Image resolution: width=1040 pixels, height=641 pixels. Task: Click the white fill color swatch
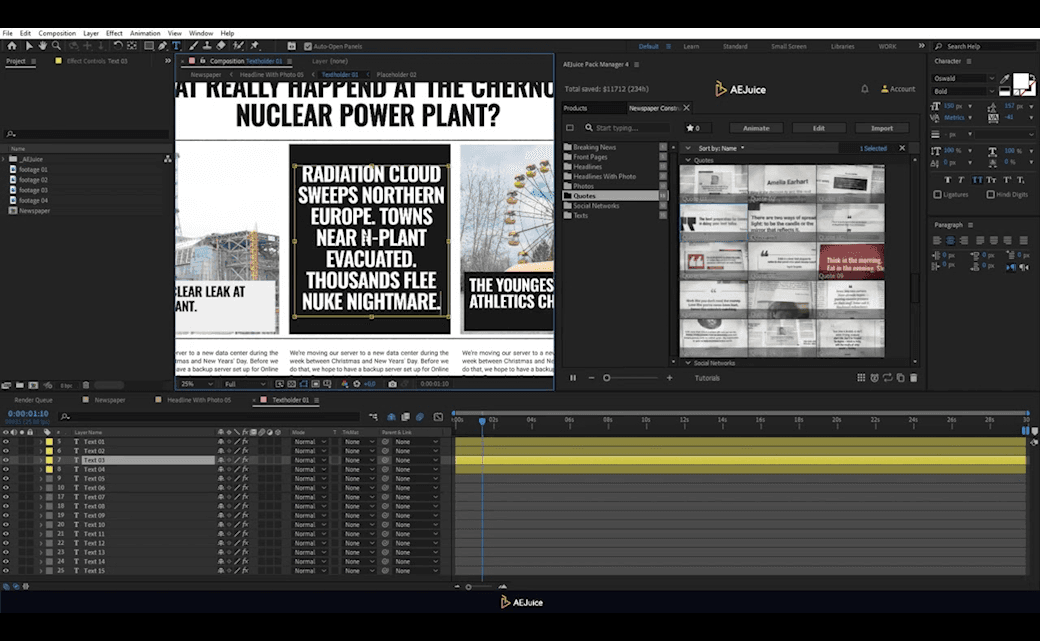[1021, 81]
